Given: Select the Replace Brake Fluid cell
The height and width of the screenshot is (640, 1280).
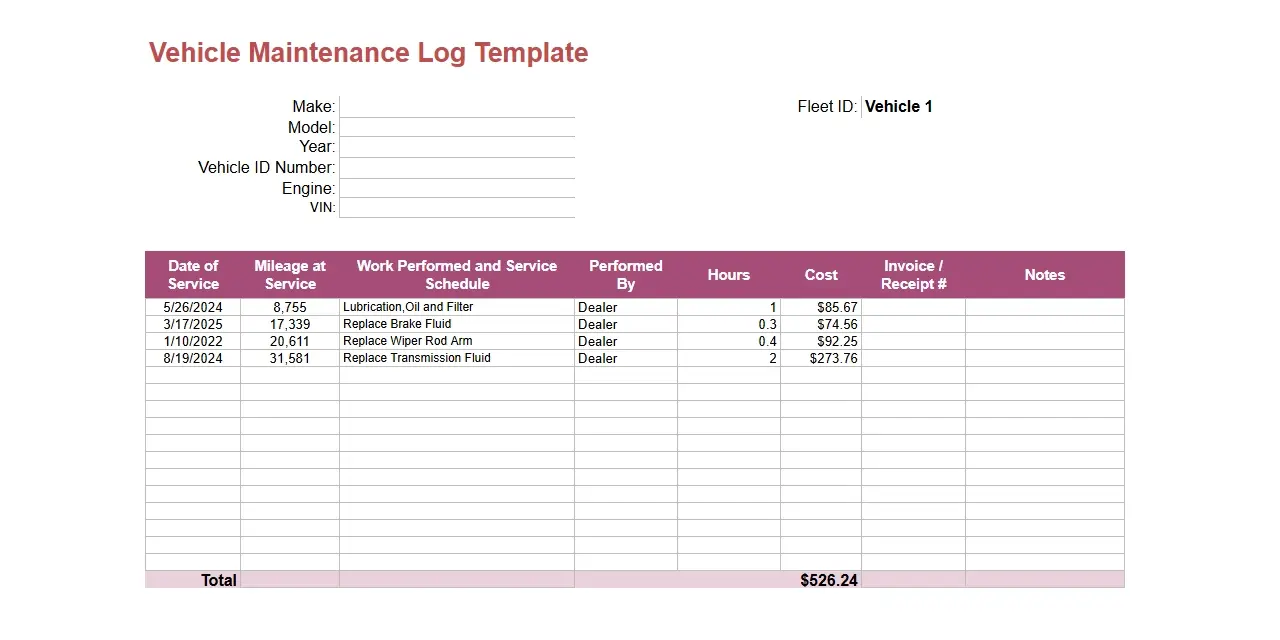Looking at the screenshot, I should tap(457, 325).
